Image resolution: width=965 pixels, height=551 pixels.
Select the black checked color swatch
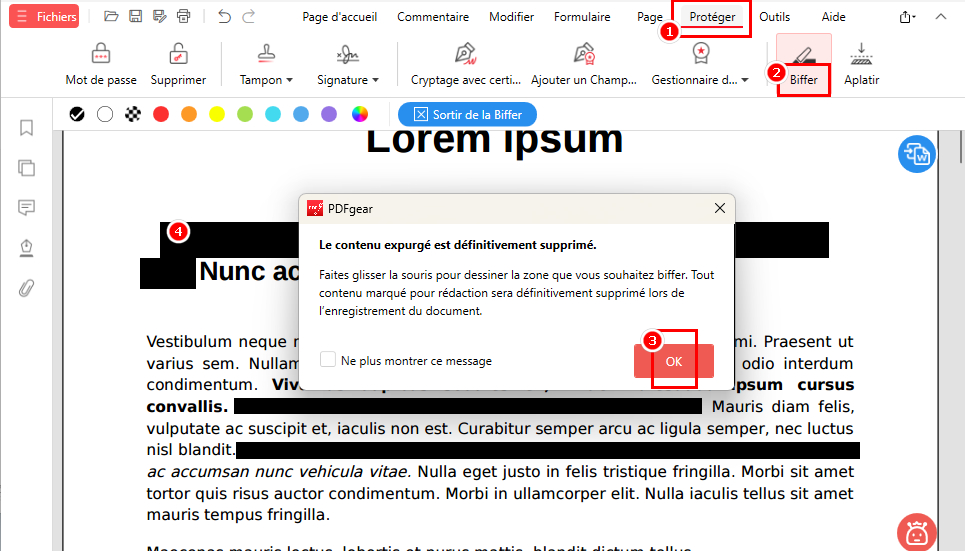click(77, 115)
